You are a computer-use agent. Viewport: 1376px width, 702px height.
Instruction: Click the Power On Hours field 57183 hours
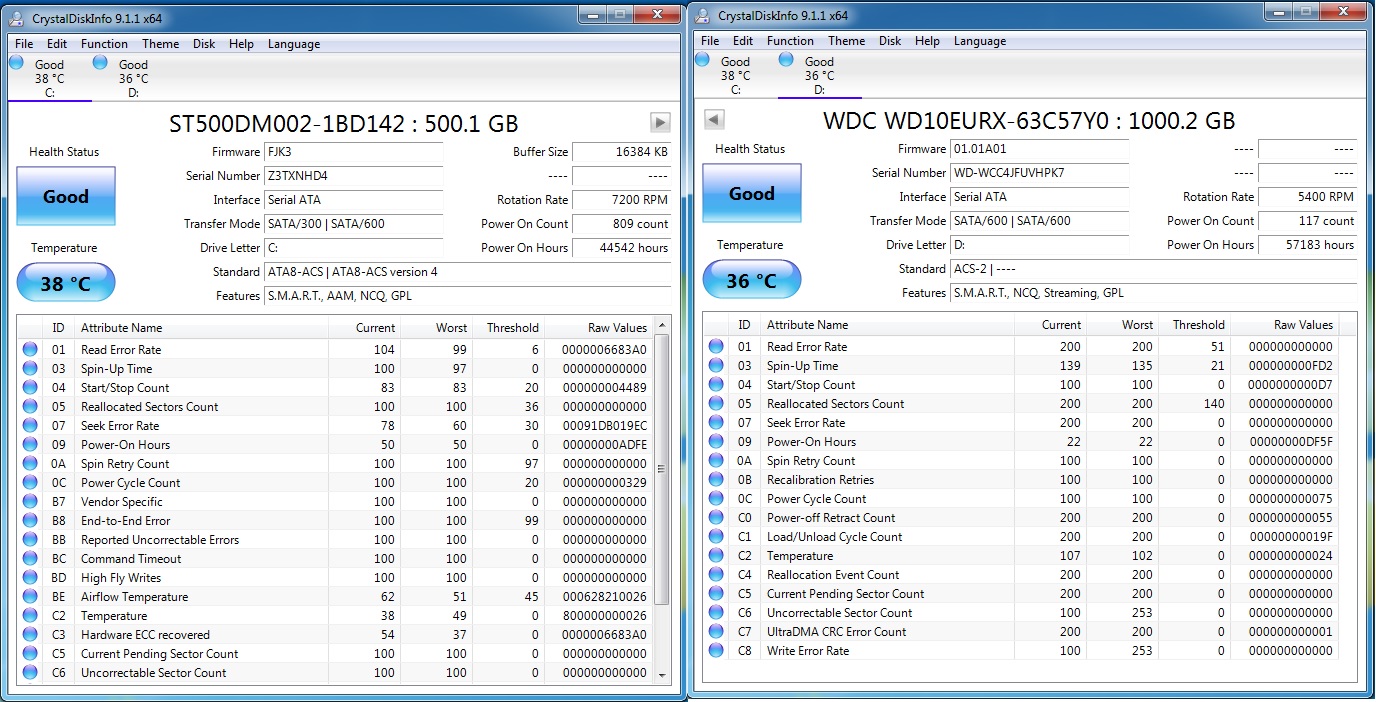pos(1308,245)
